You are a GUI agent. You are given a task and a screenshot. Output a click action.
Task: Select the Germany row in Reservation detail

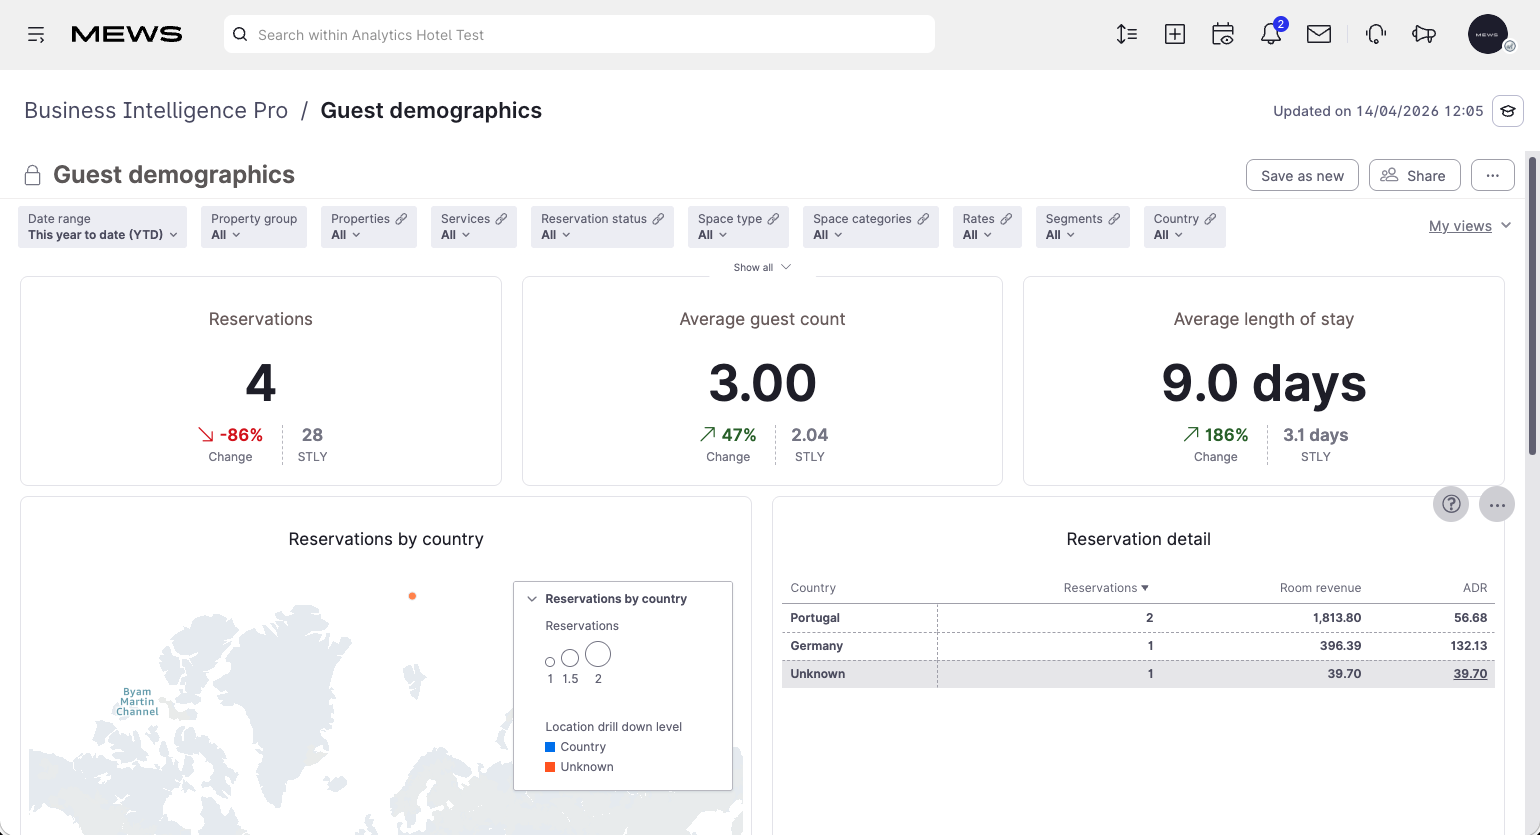[x=1138, y=646]
